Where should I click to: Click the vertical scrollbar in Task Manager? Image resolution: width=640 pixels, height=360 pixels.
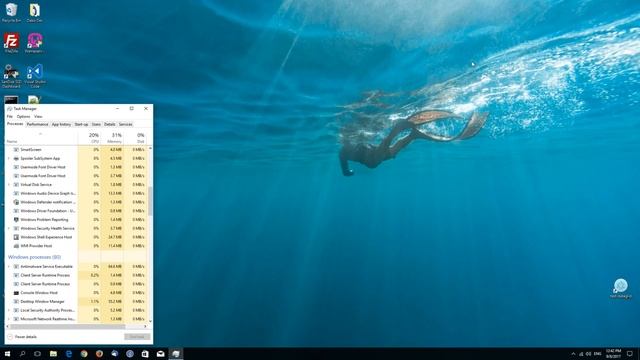click(150, 201)
